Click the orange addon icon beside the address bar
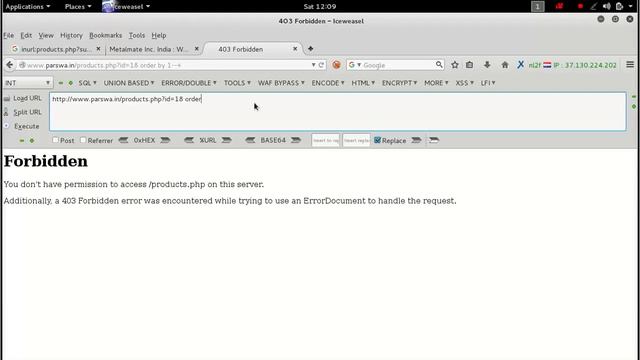 [x=336, y=65]
